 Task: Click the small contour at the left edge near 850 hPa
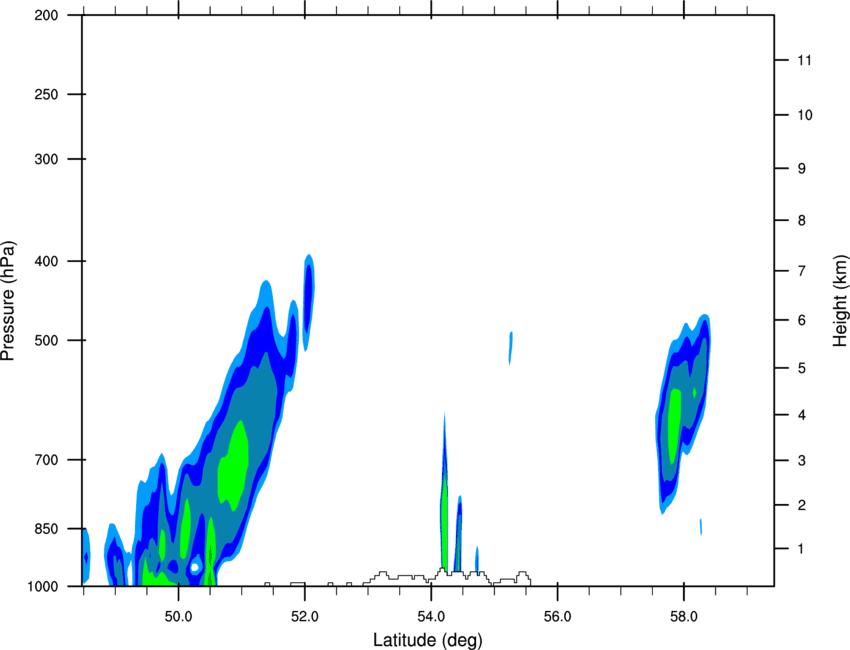pos(86,554)
